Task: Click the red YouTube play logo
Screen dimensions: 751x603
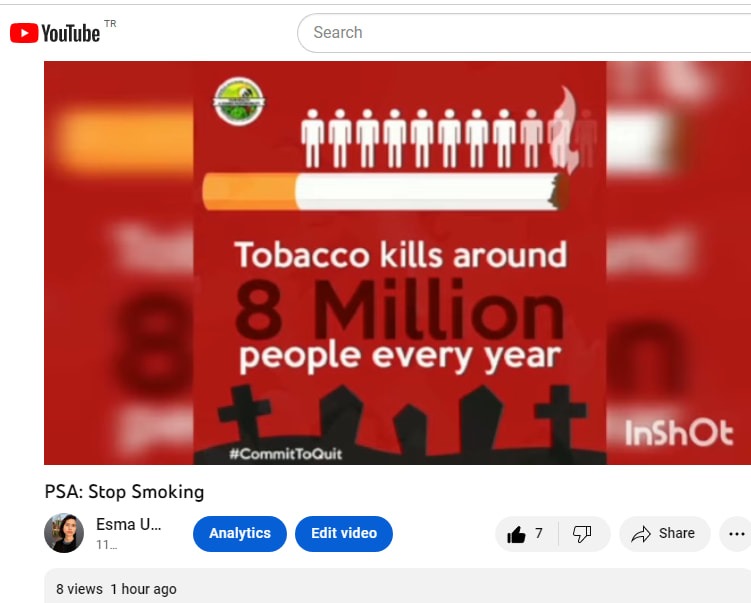Action: pos(24,33)
